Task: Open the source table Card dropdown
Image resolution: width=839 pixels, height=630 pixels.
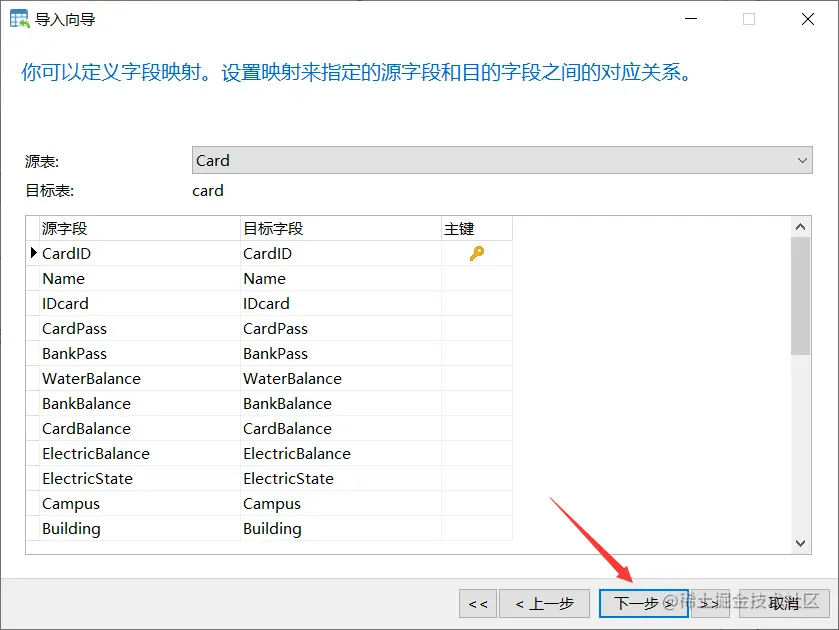Action: click(x=502, y=160)
